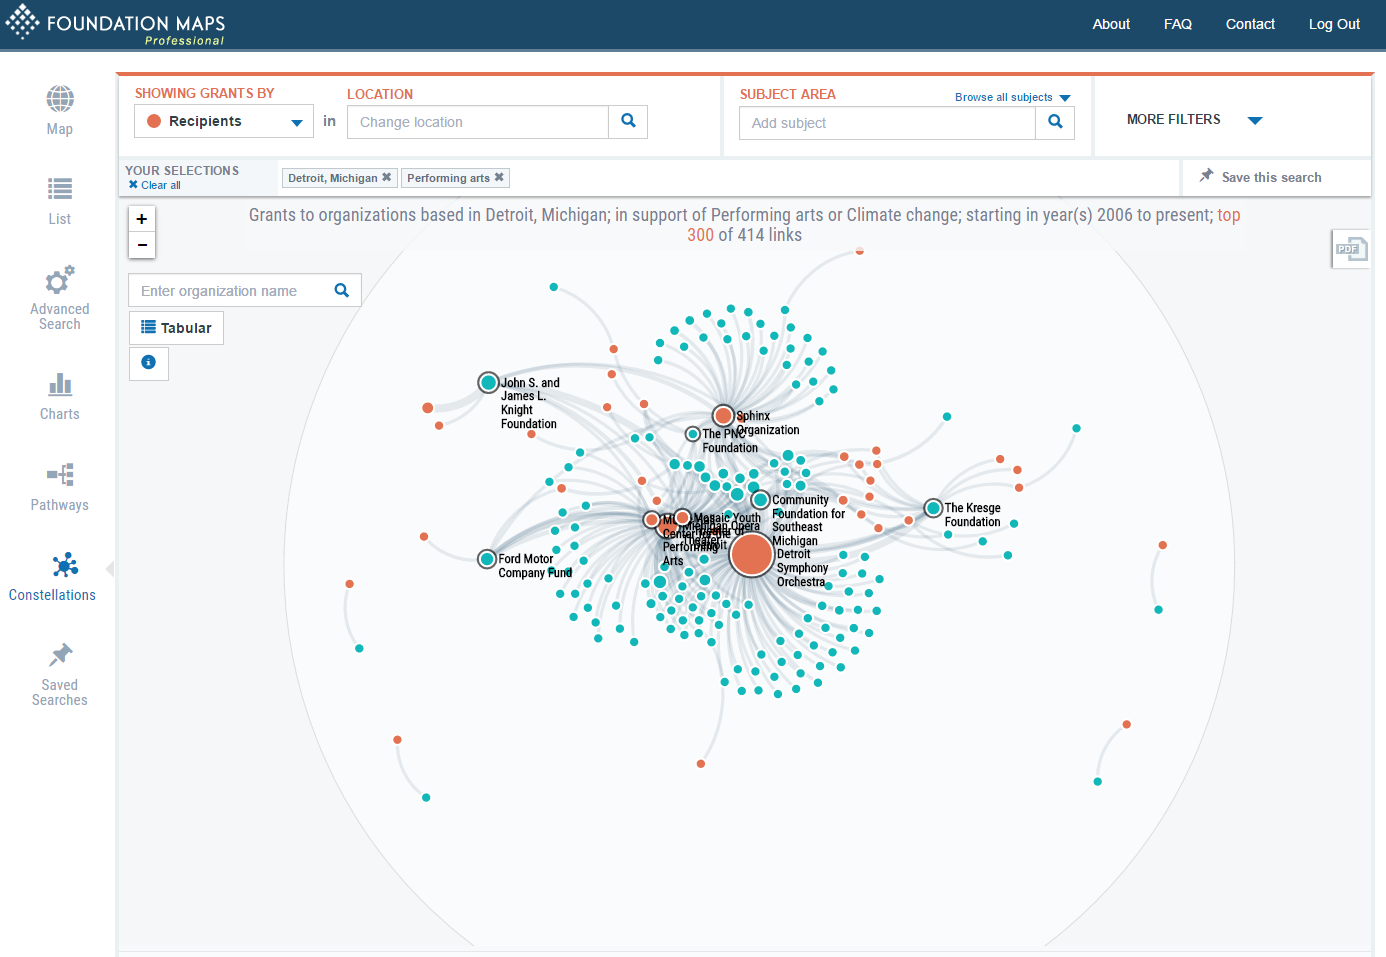
Task: Open FAQ page
Action: pos(1178,24)
